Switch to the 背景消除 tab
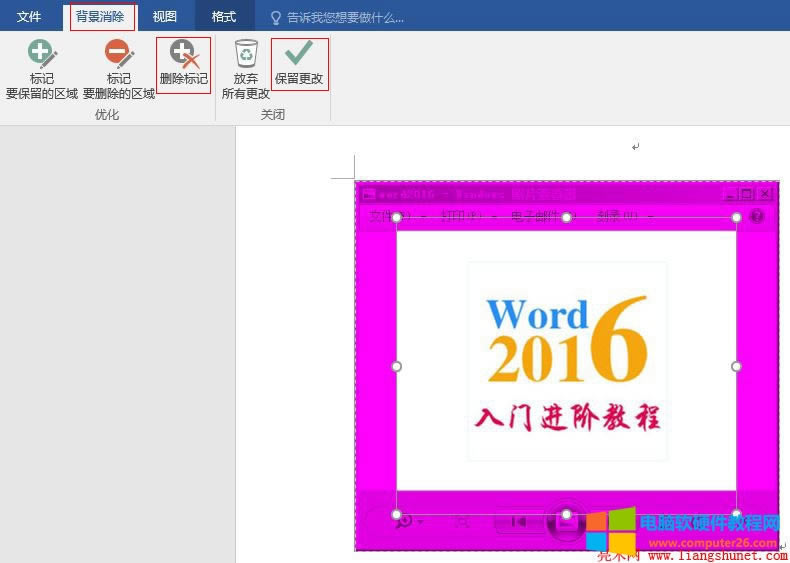790x563 pixels. pos(101,17)
